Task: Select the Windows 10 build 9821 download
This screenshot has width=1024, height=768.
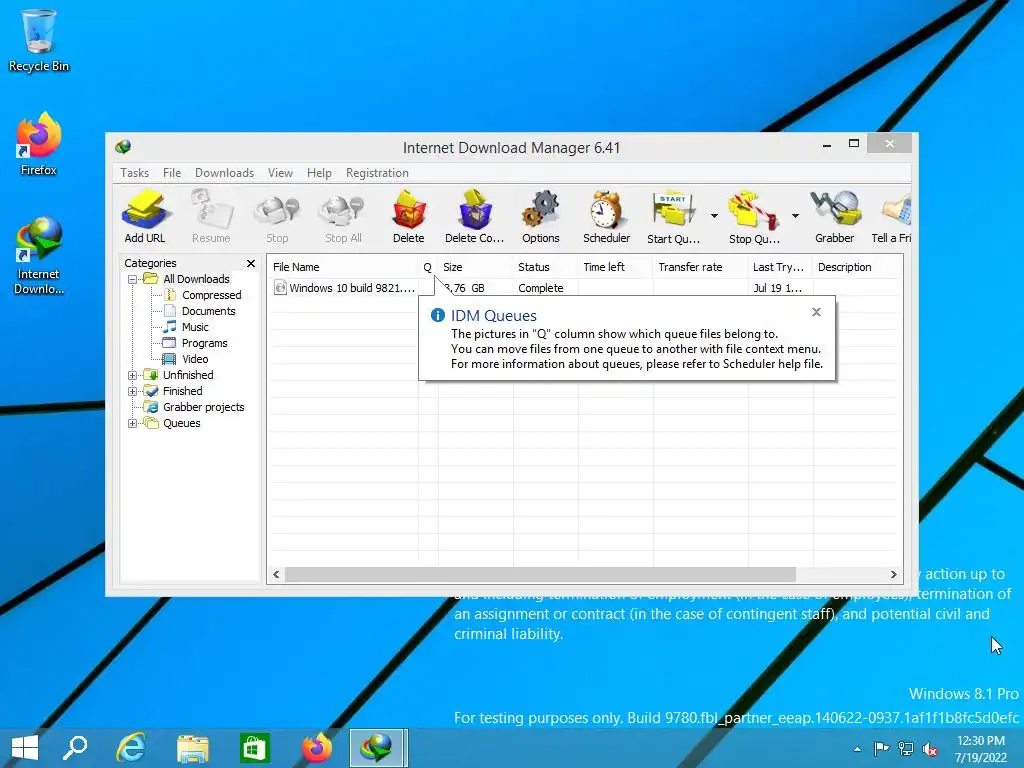Action: click(344, 288)
